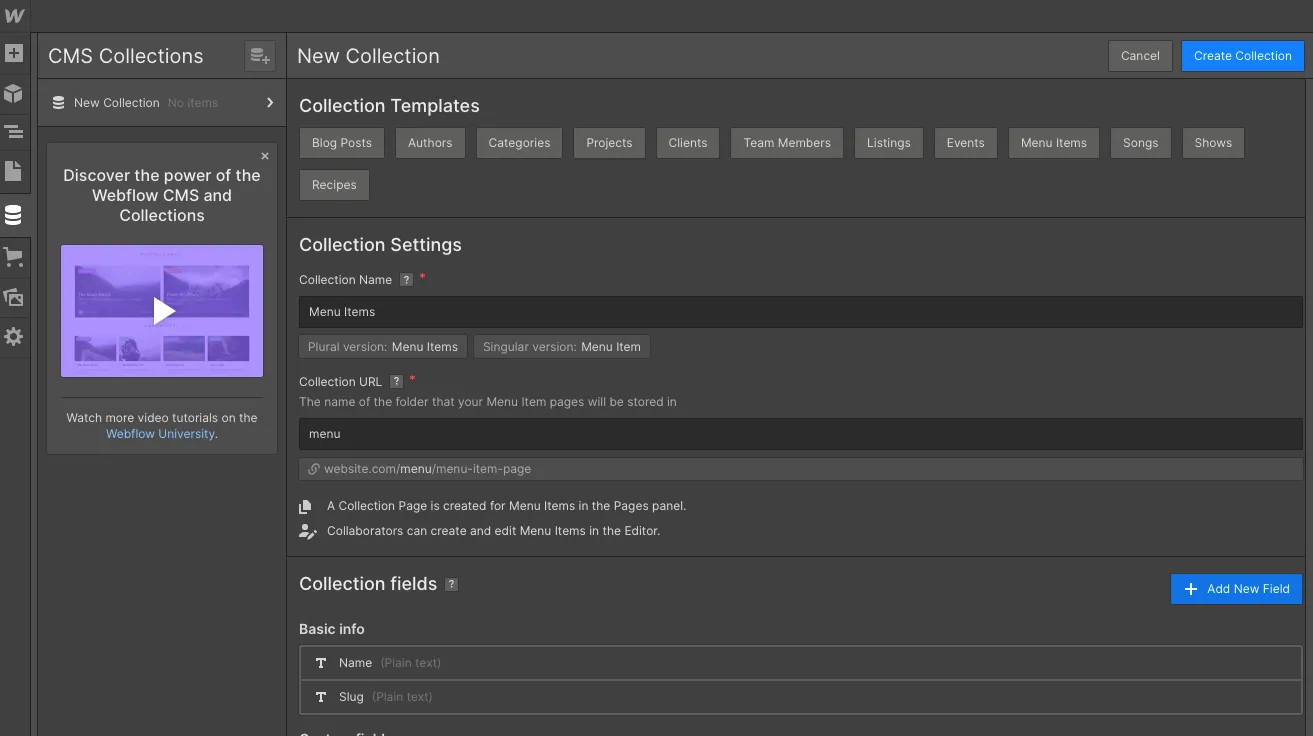Viewport: 1313px width, 736px height.
Task: Click the Collection Settings heading
Action: point(380,245)
